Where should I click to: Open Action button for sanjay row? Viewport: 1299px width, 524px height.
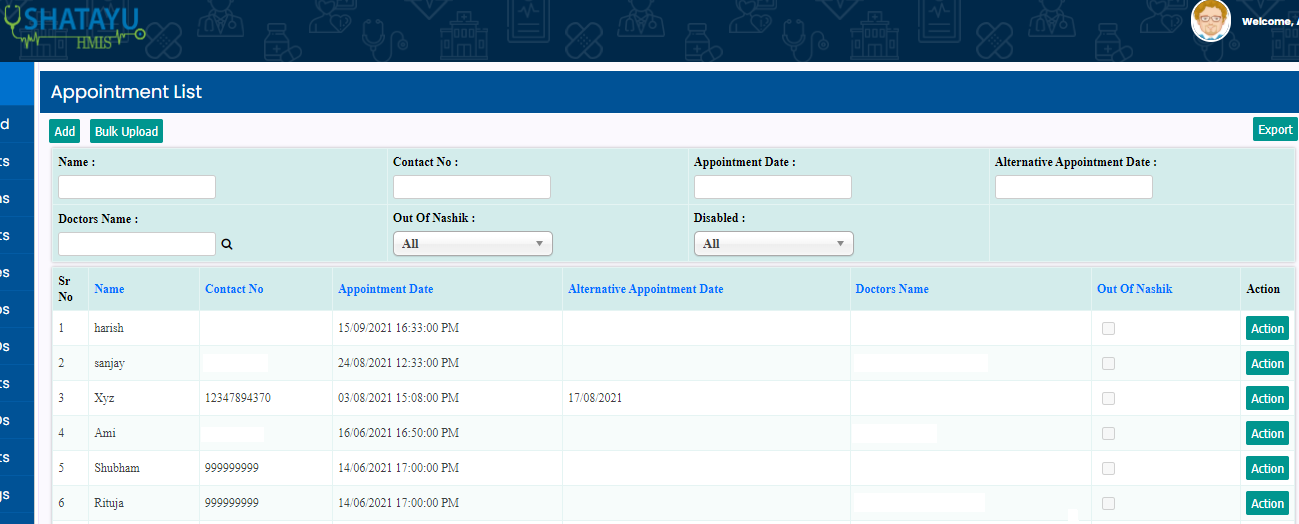(x=1267, y=364)
